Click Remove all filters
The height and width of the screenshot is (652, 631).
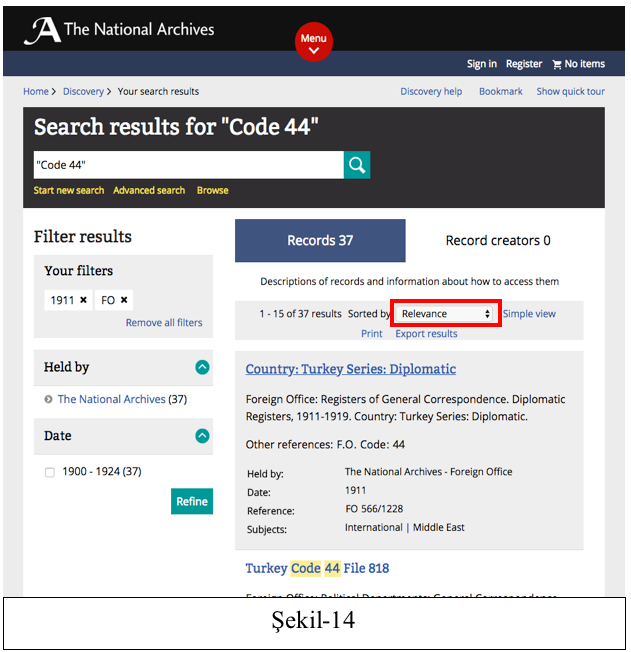point(164,323)
